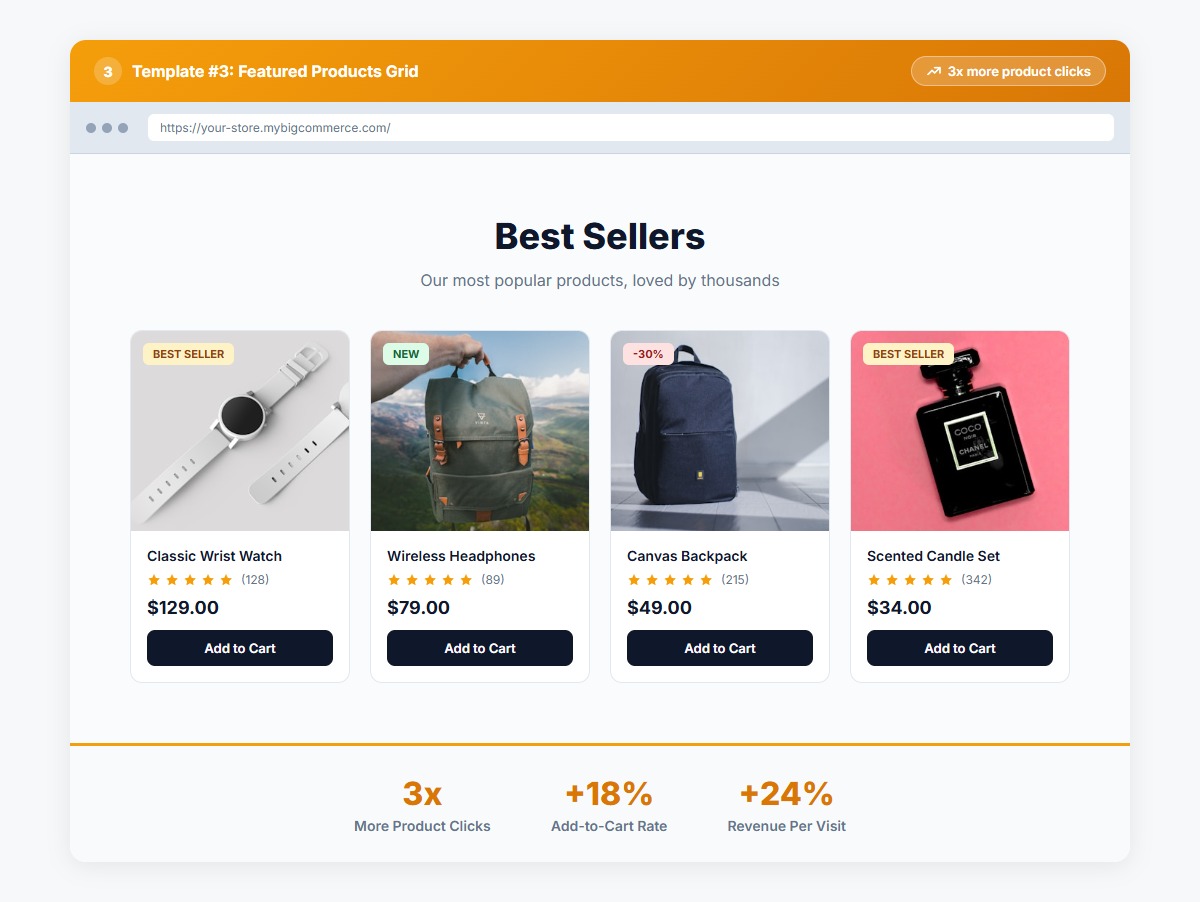Click the trending-arrow icon in the orange header badge
Image resolution: width=1200 pixels, height=902 pixels.
933,71
